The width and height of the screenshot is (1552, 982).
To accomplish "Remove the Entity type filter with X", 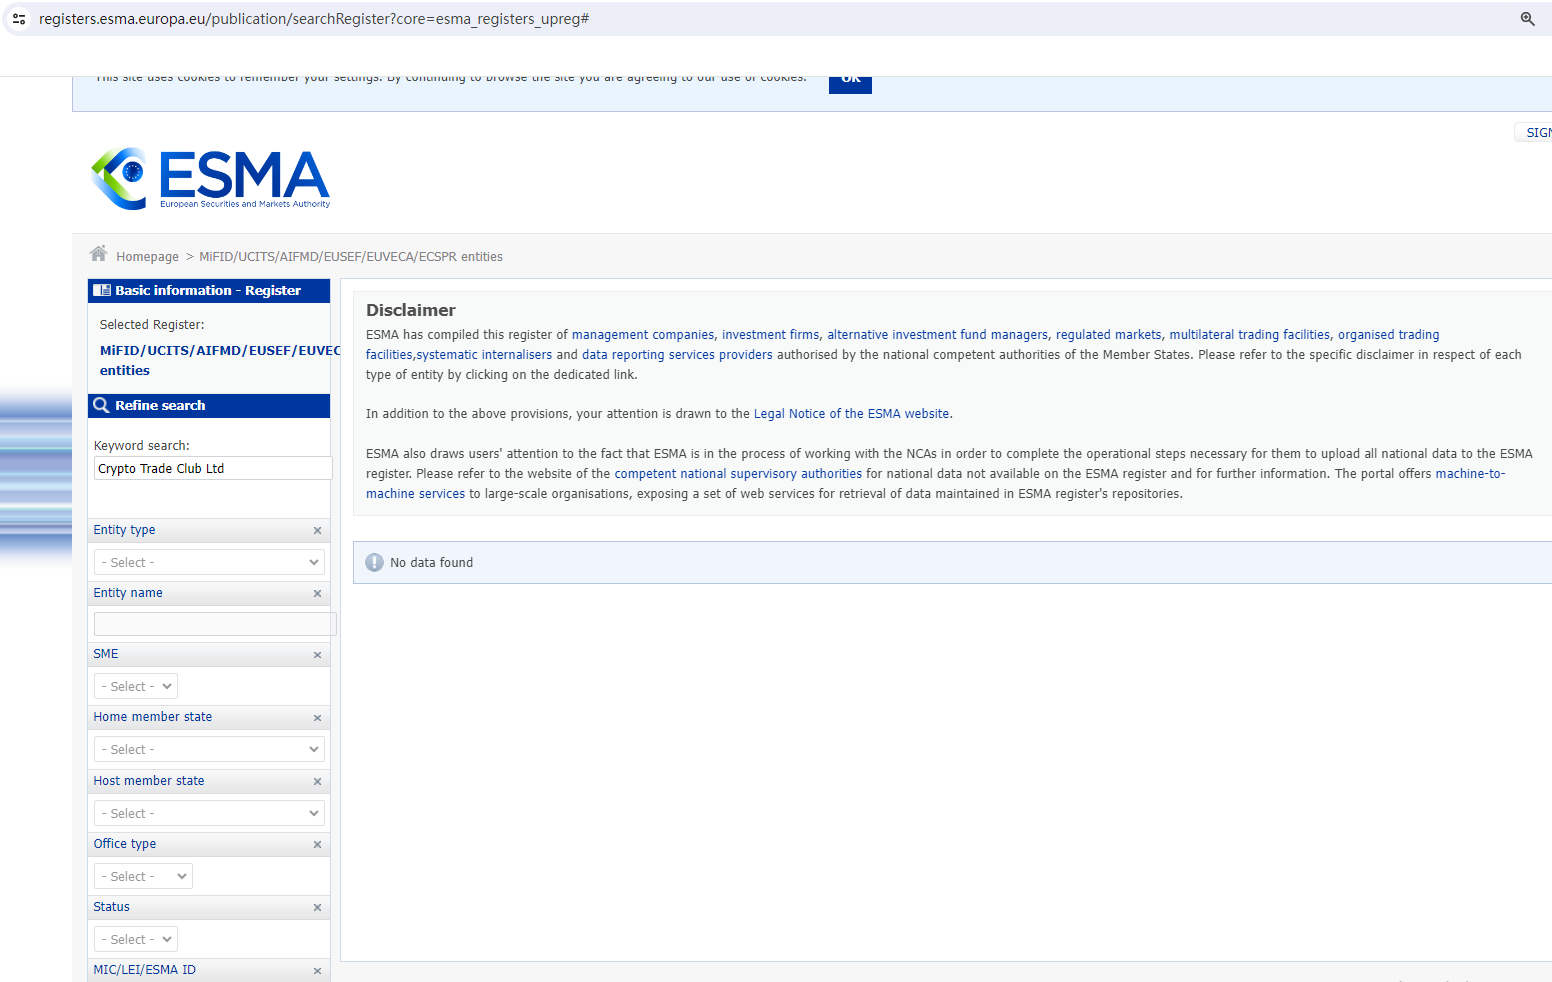I will point(317,531).
